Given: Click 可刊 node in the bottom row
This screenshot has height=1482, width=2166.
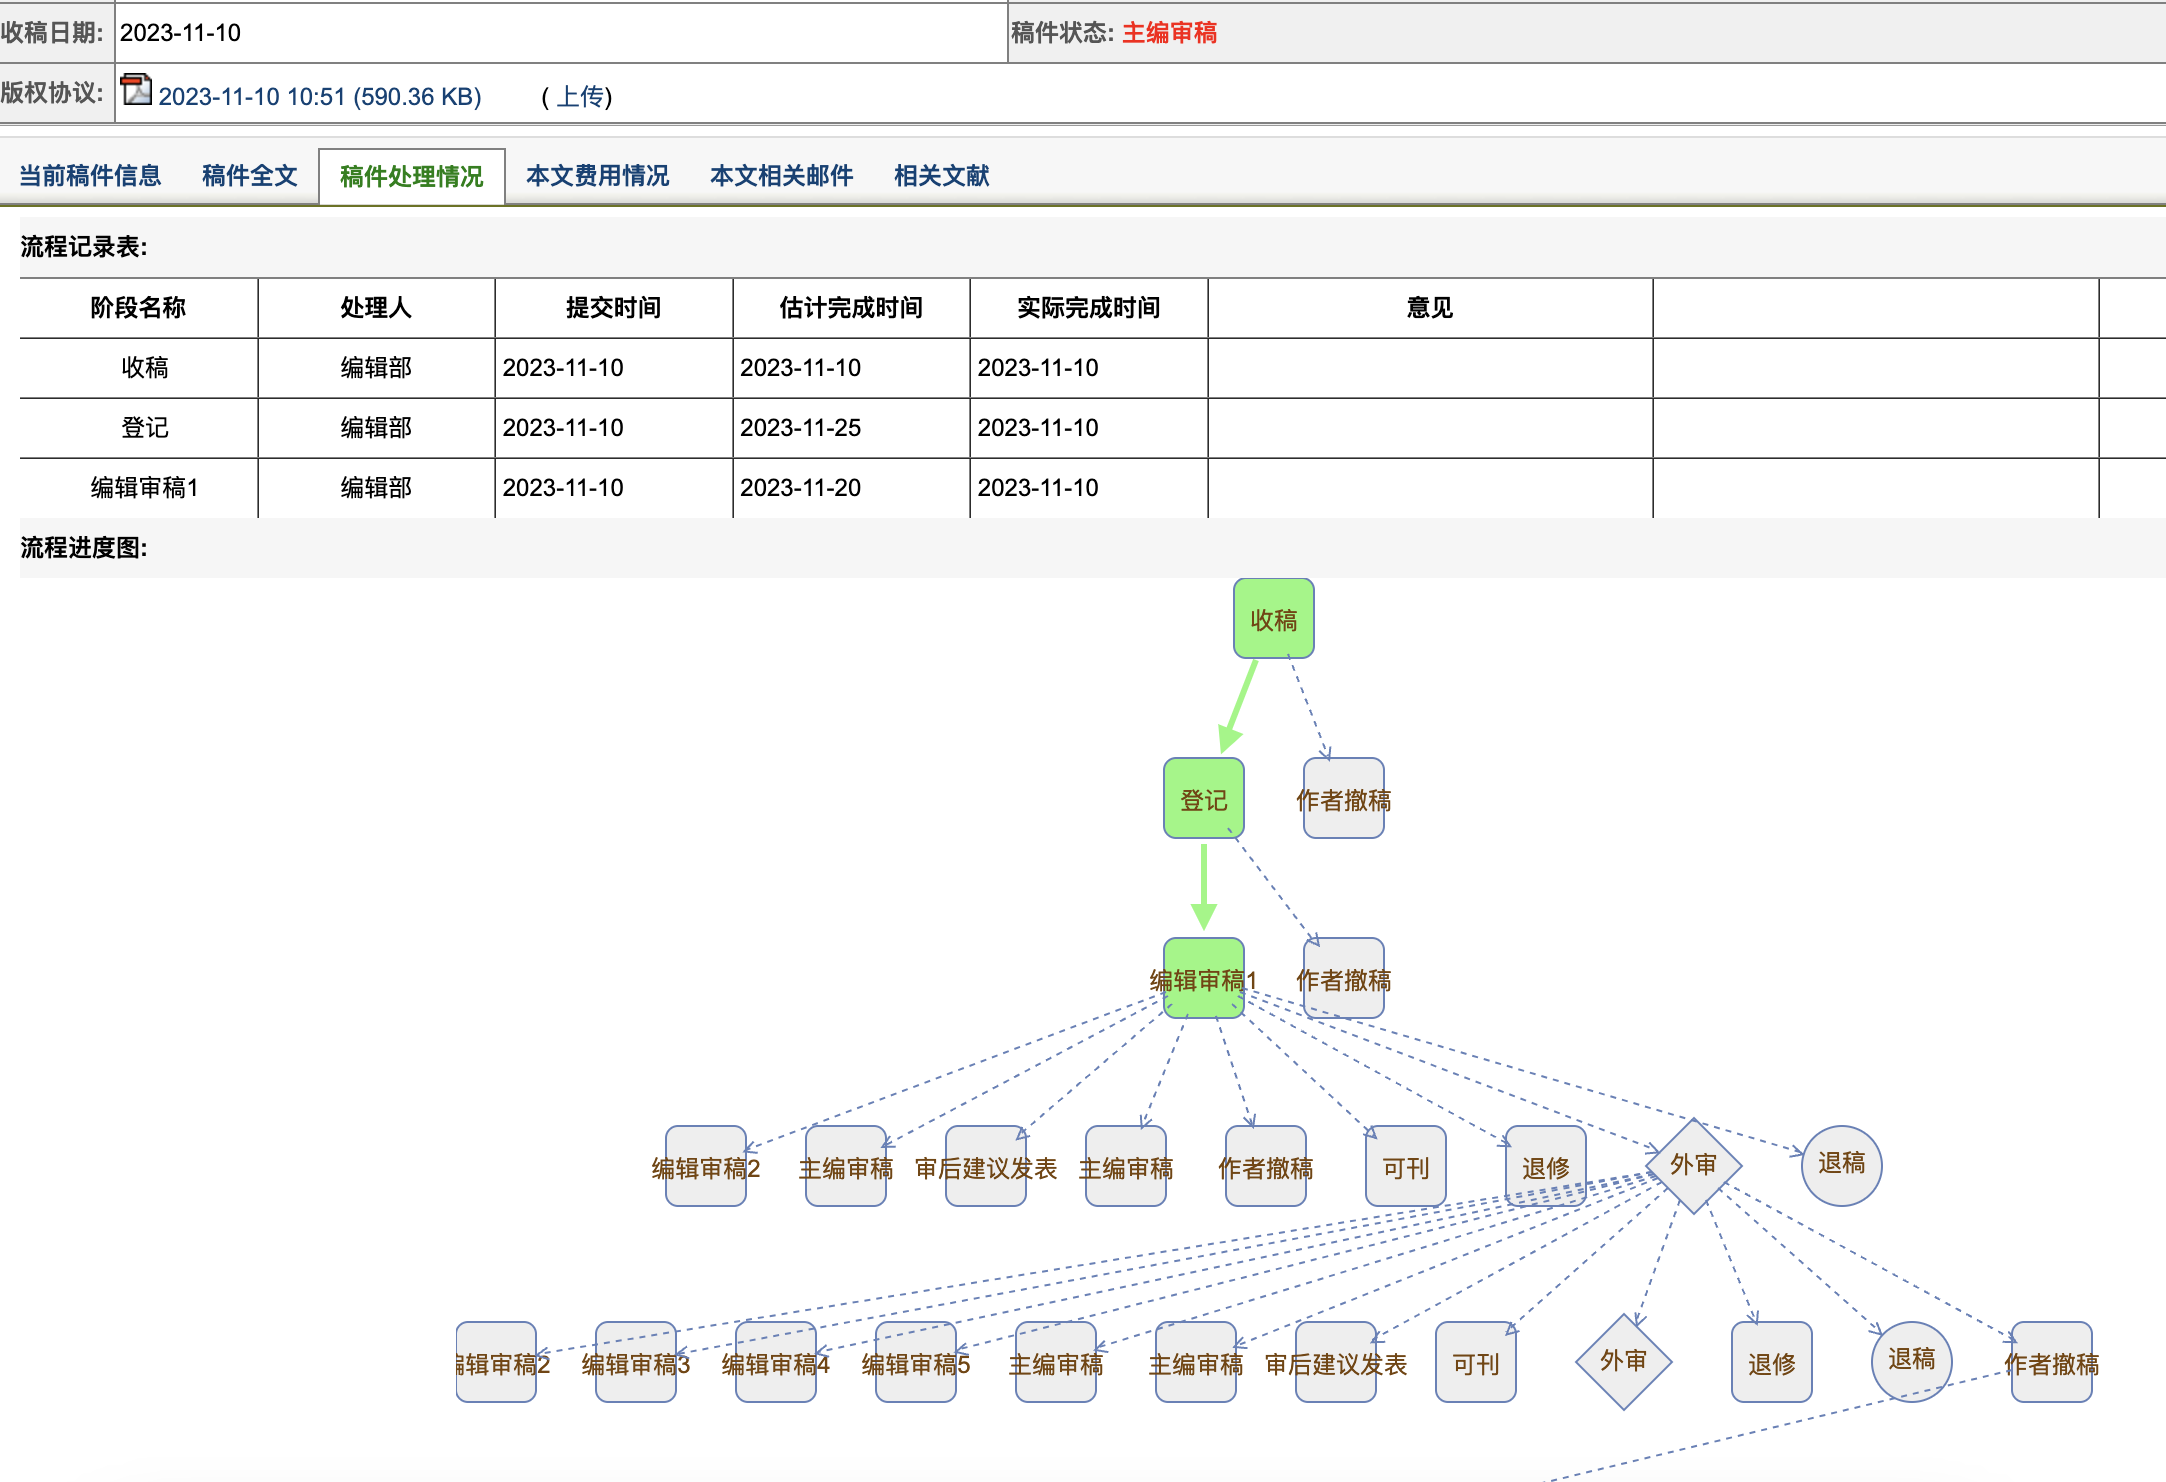Looking at the screenshot, I should pyautogui.click(x=1475, y=1362).
